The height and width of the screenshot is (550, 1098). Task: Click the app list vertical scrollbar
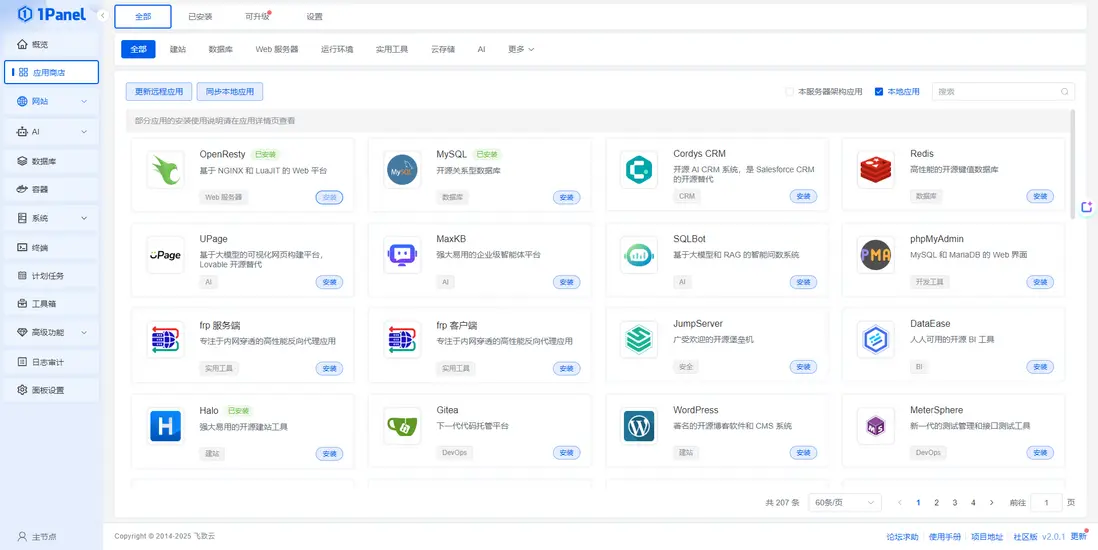point(1073,165)
